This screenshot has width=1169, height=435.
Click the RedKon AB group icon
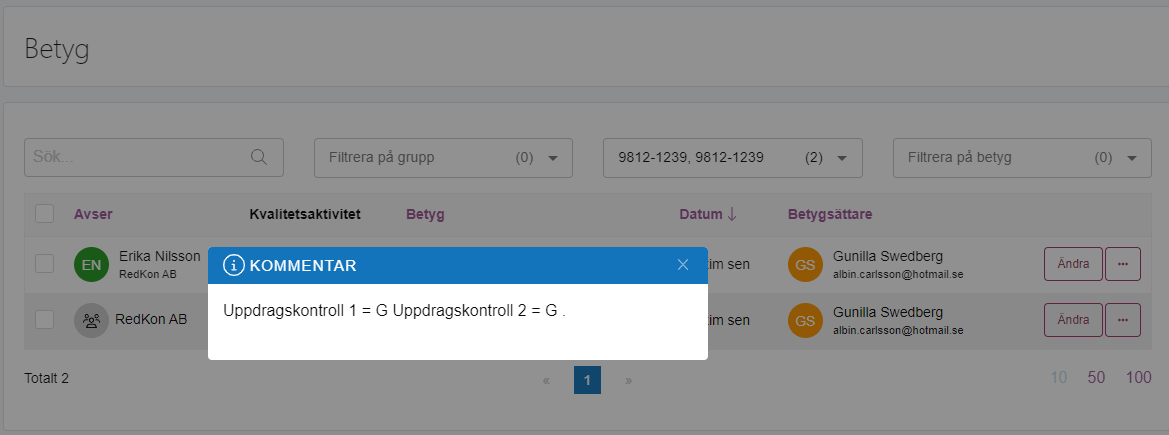[x=92, y=320]
